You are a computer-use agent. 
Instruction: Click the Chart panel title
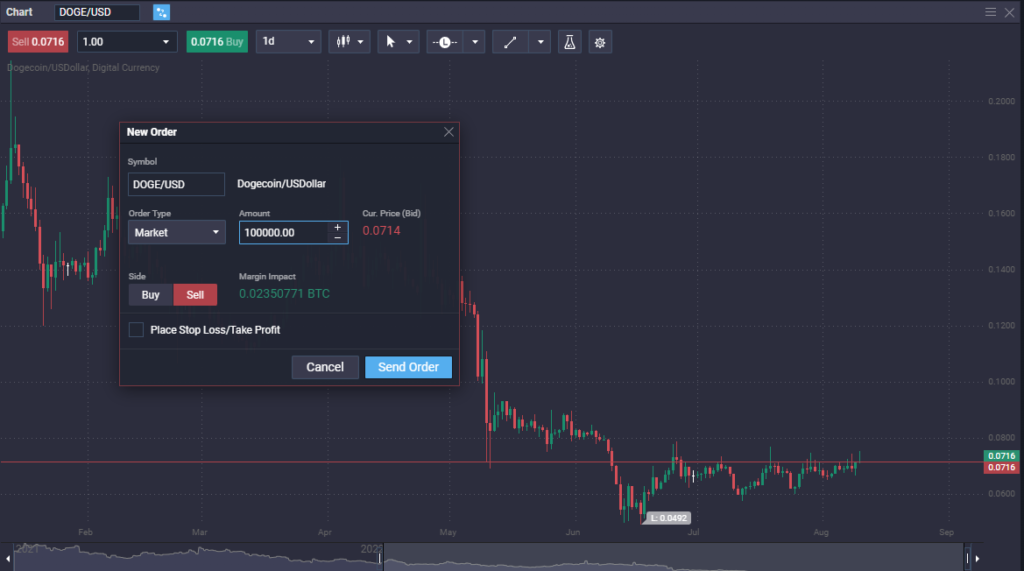click(x=20, y=12)
